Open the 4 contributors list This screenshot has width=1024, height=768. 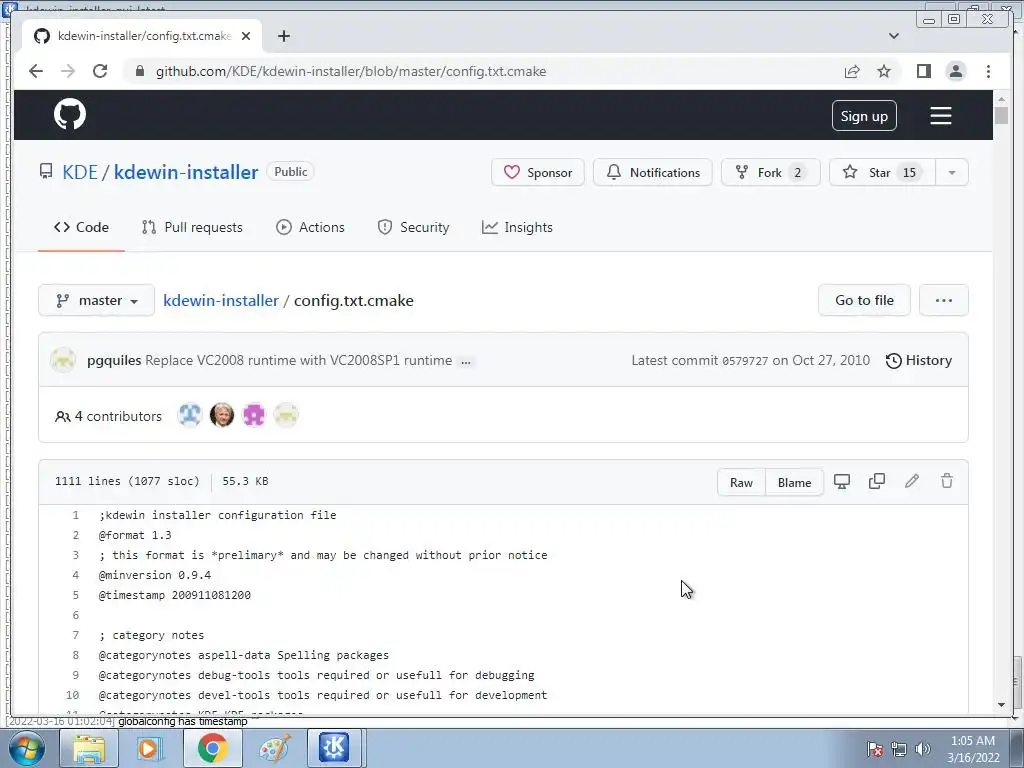(x=108, y=416)
